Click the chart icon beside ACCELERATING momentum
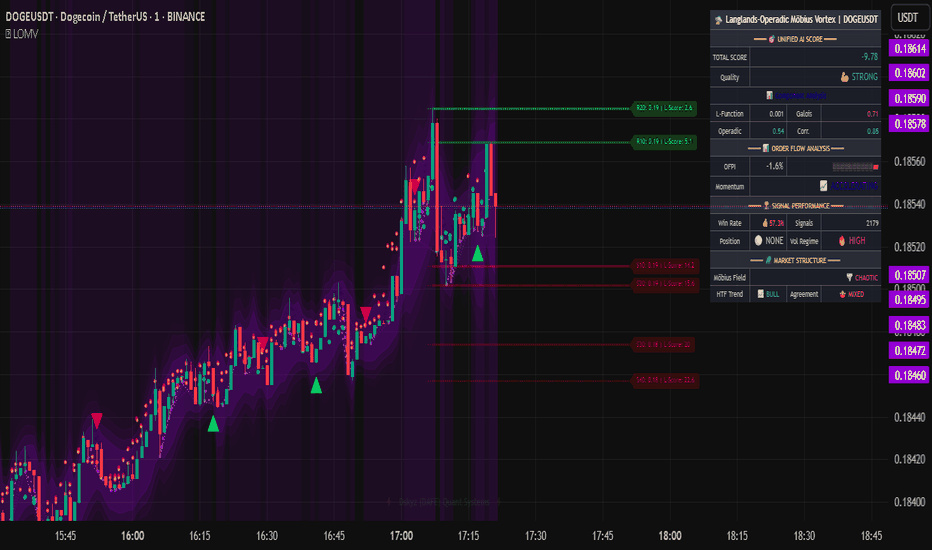 (x=823, y=186)
